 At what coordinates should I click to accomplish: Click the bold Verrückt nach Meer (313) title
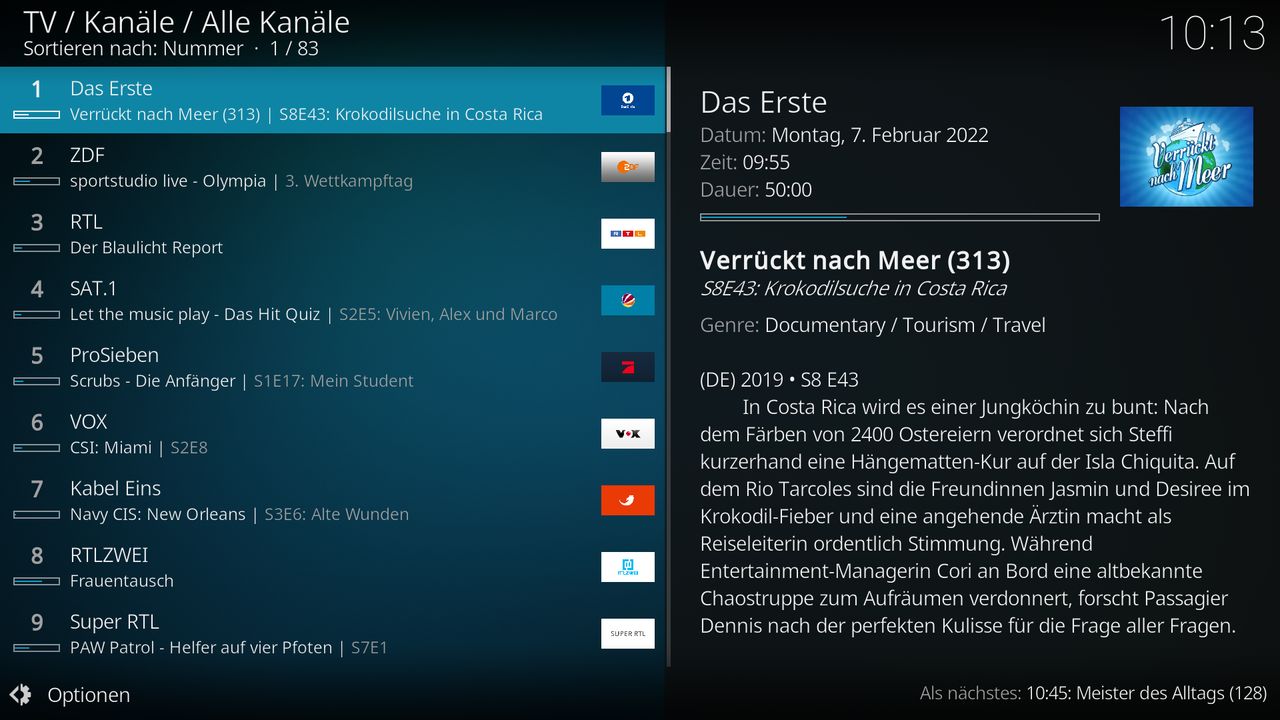[855, 261]
